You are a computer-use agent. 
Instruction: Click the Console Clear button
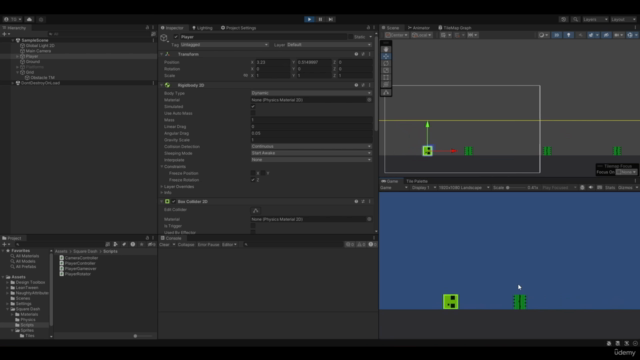click(x=164, y=244)
